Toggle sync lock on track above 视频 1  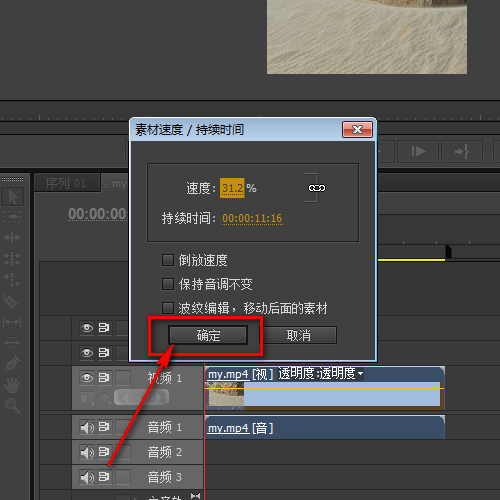pos(104,353)
